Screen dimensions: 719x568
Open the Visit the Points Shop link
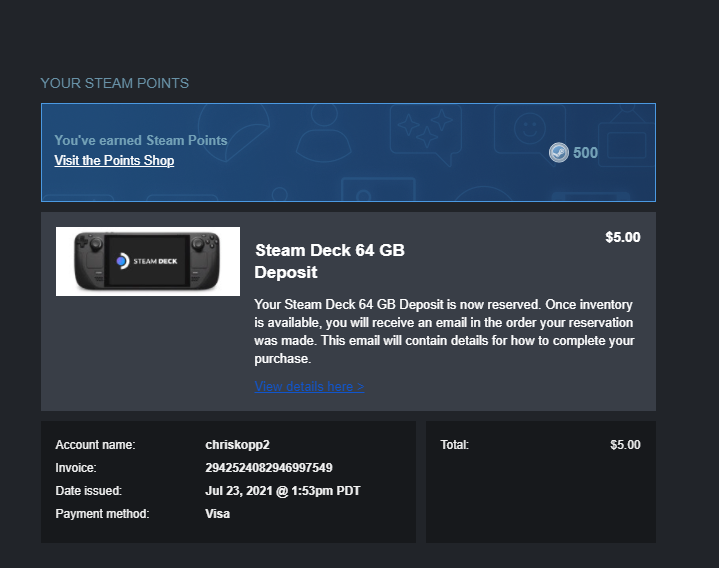[x=114, y=161]
